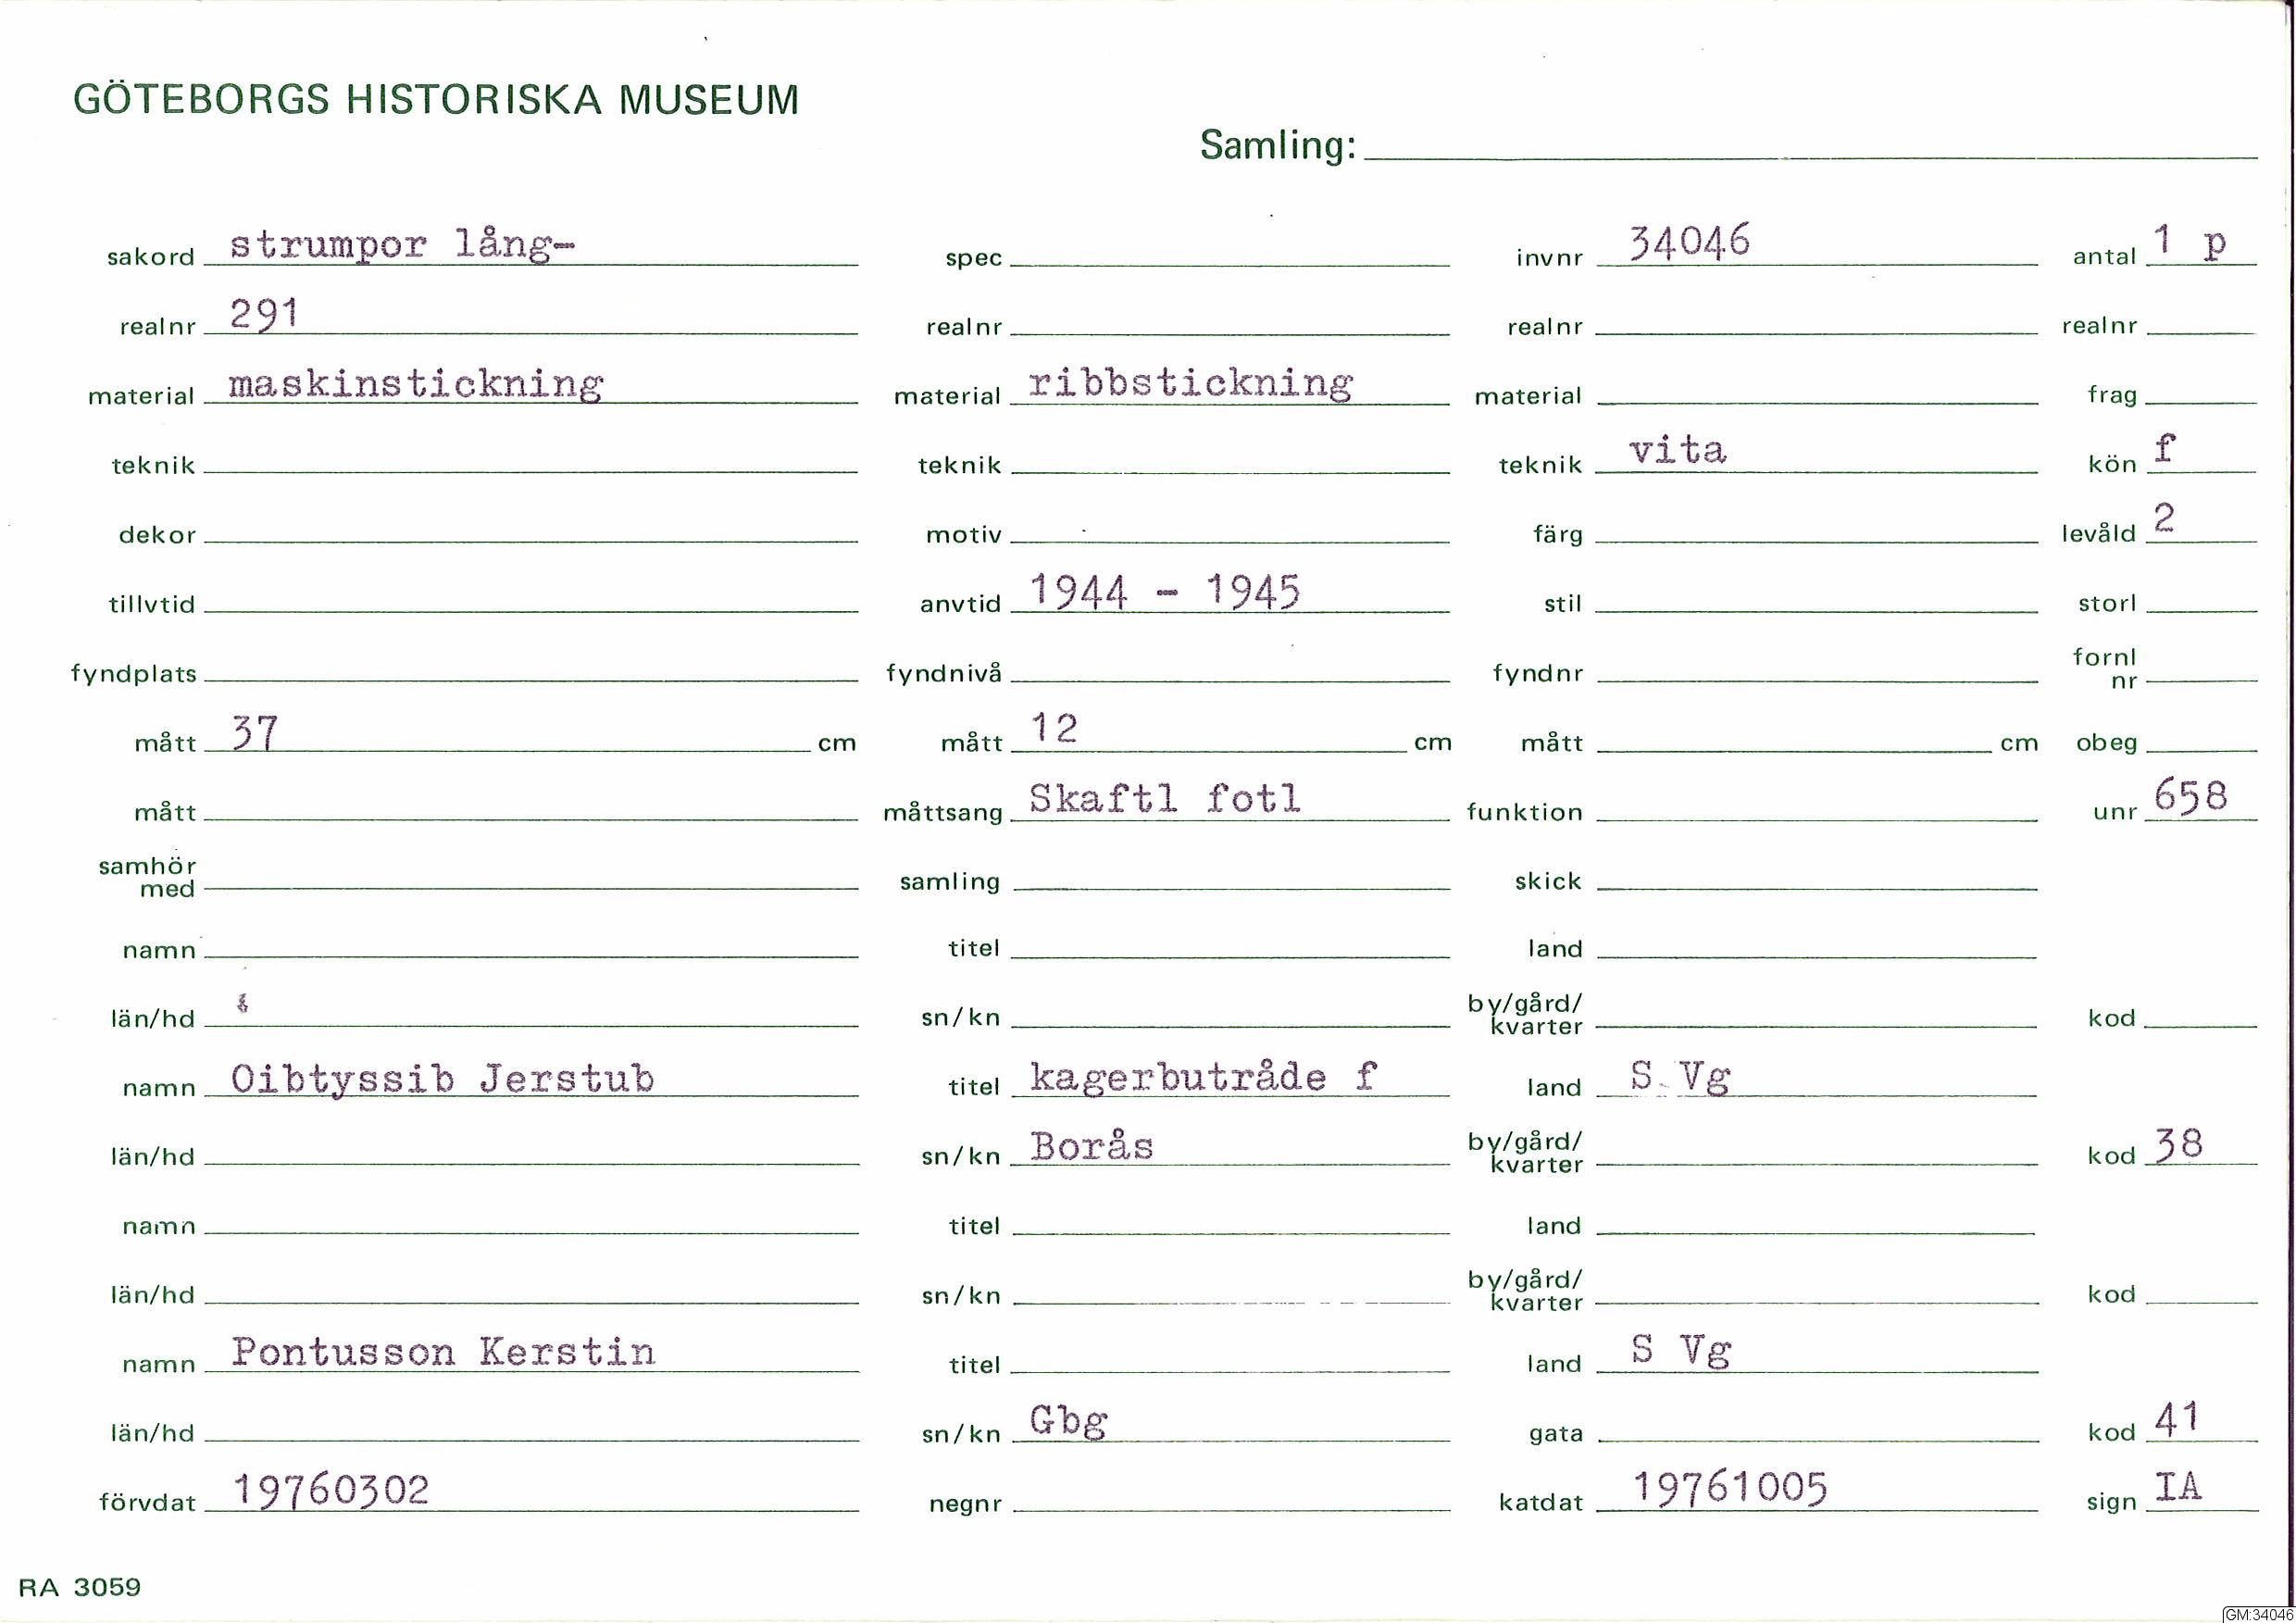Select the material value 'ribbstickning'
This screenshot has width=2296, height=1623.
(x=1191, y=383)
